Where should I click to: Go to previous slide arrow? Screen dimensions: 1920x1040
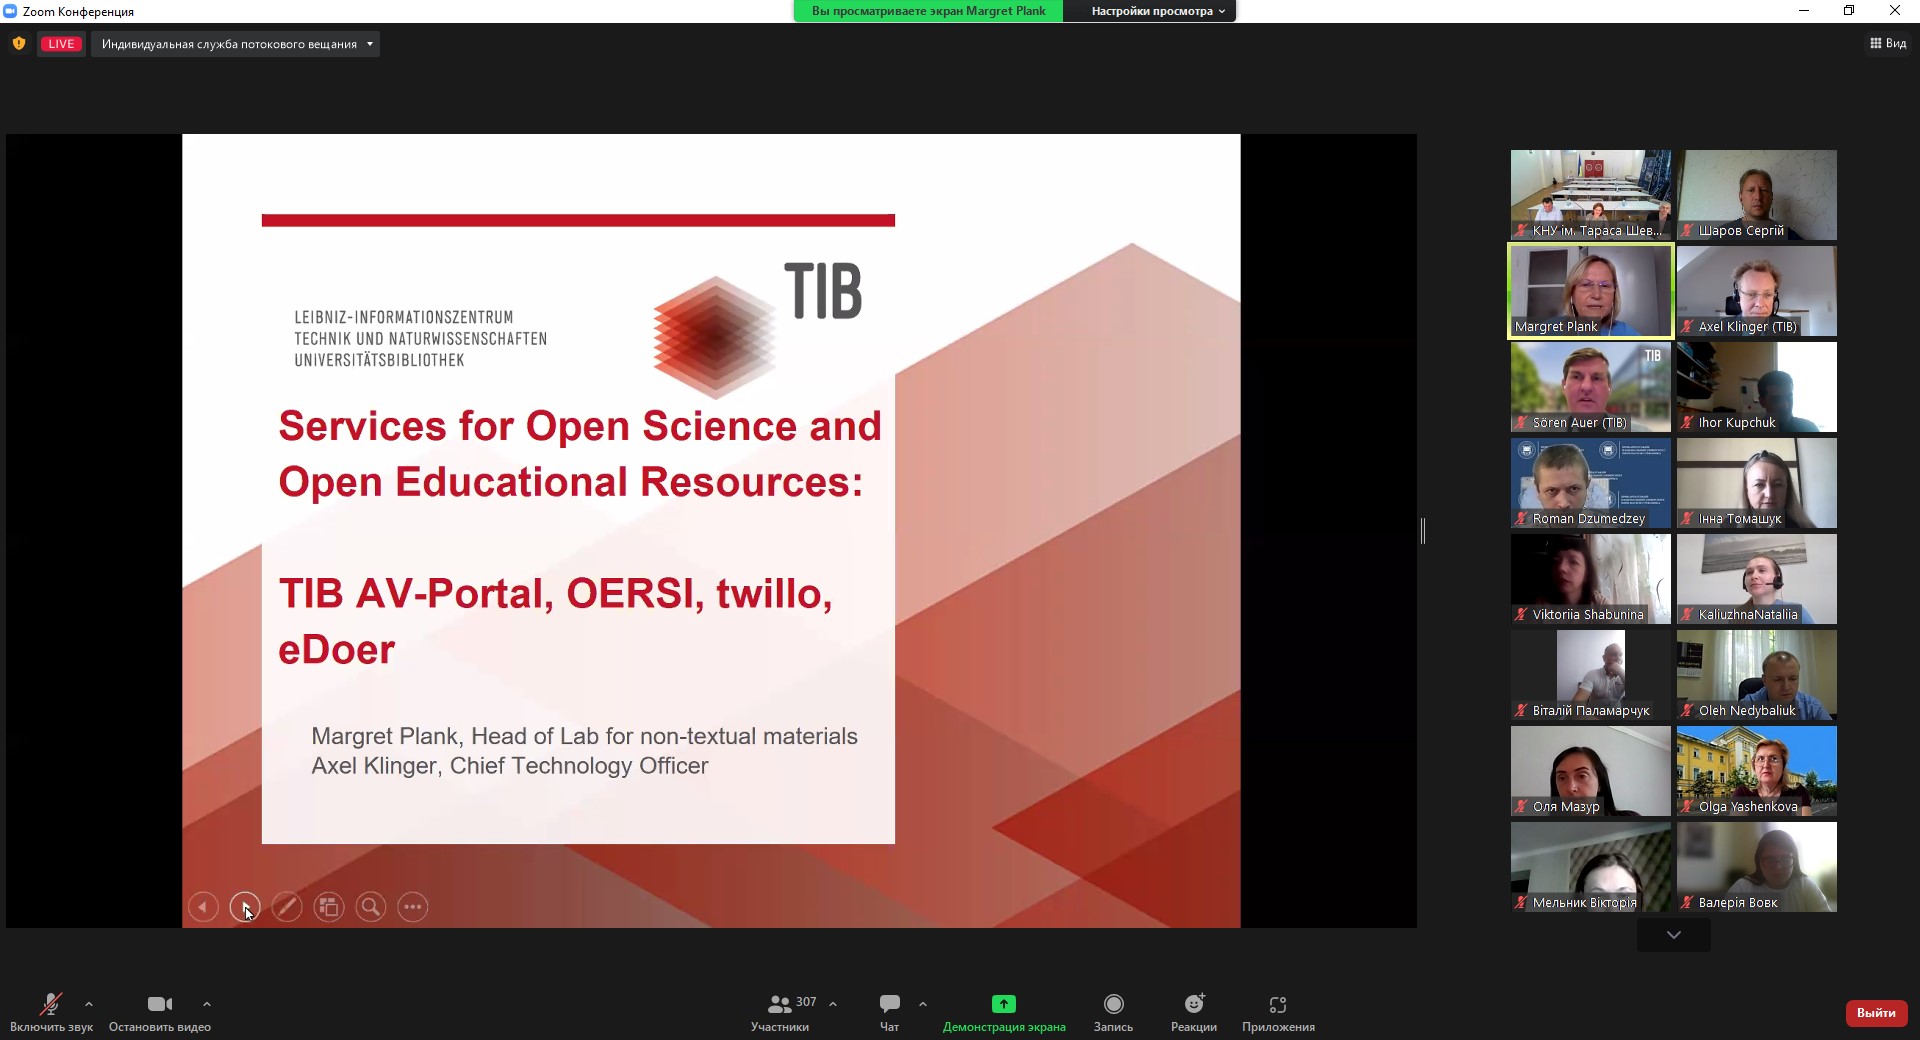pos(203,907)
